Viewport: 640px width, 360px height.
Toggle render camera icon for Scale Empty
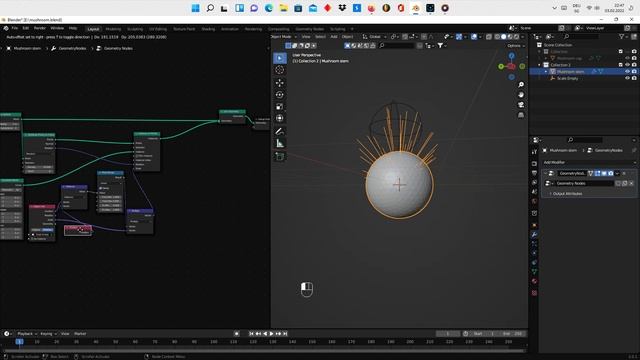pos(634,78)
